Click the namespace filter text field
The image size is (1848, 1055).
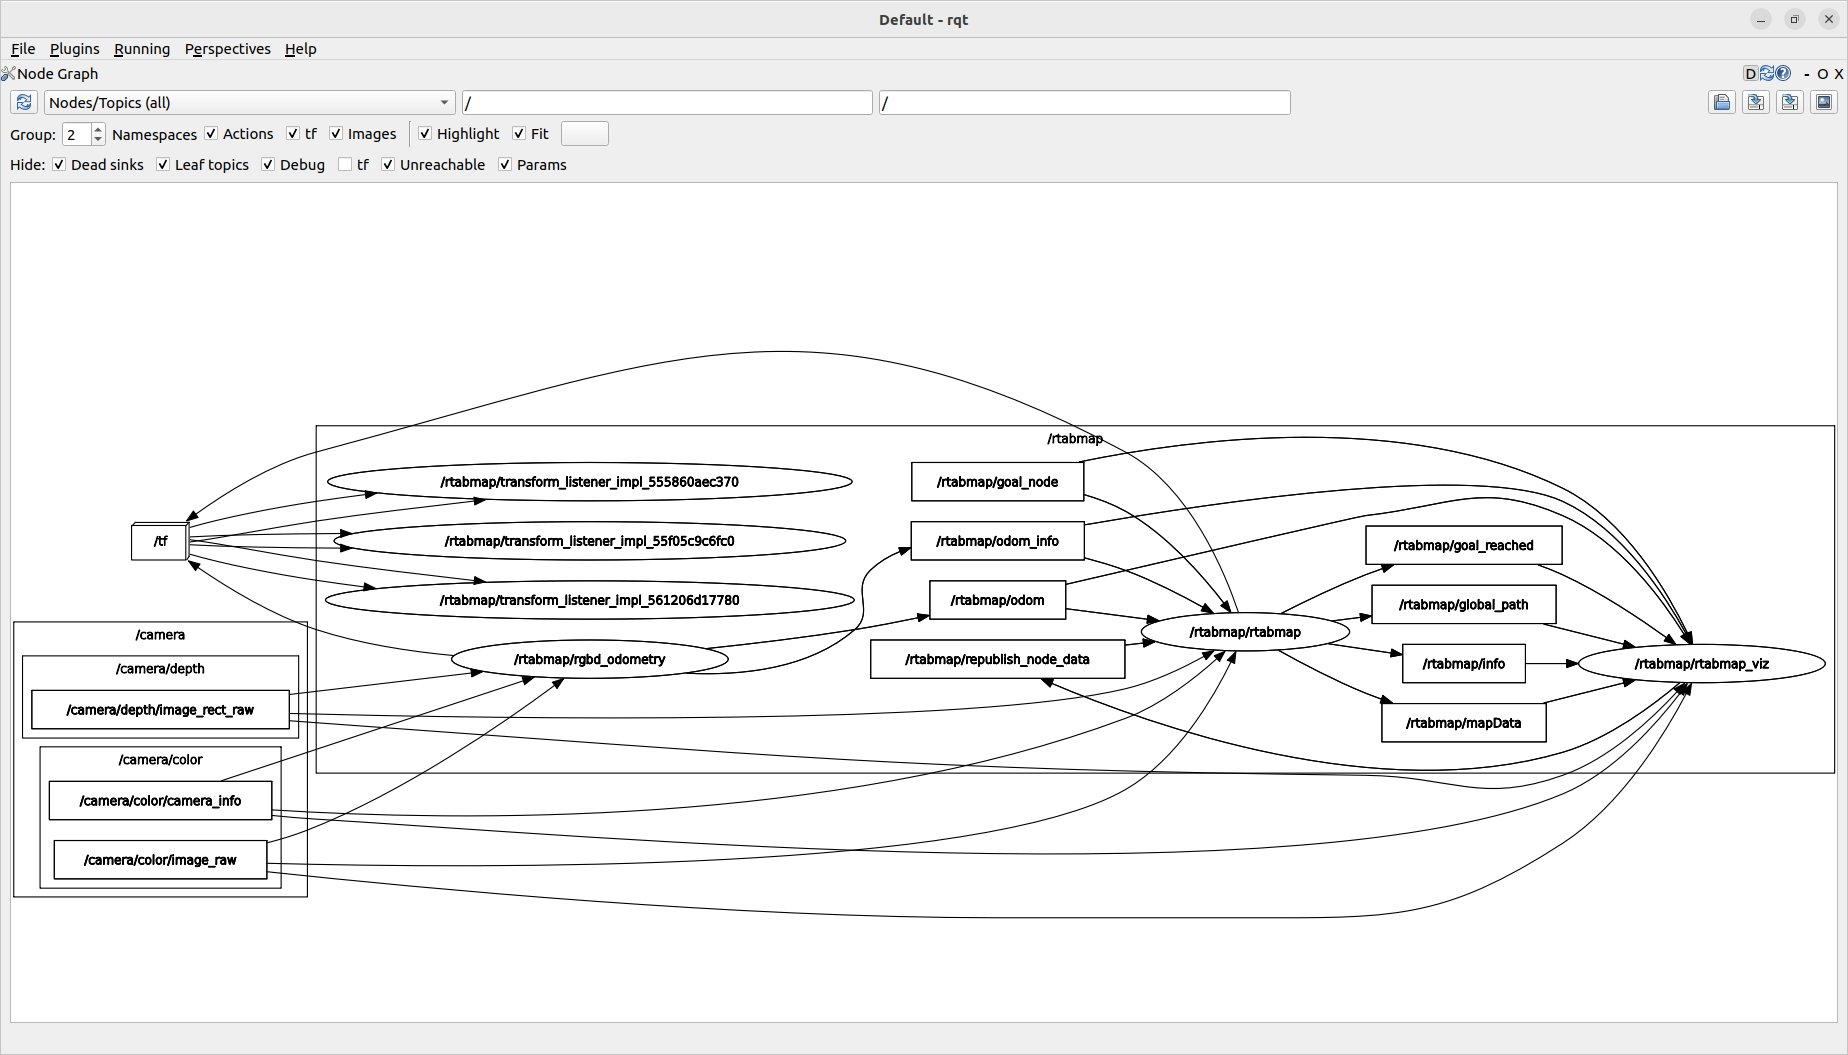point(666,102)
